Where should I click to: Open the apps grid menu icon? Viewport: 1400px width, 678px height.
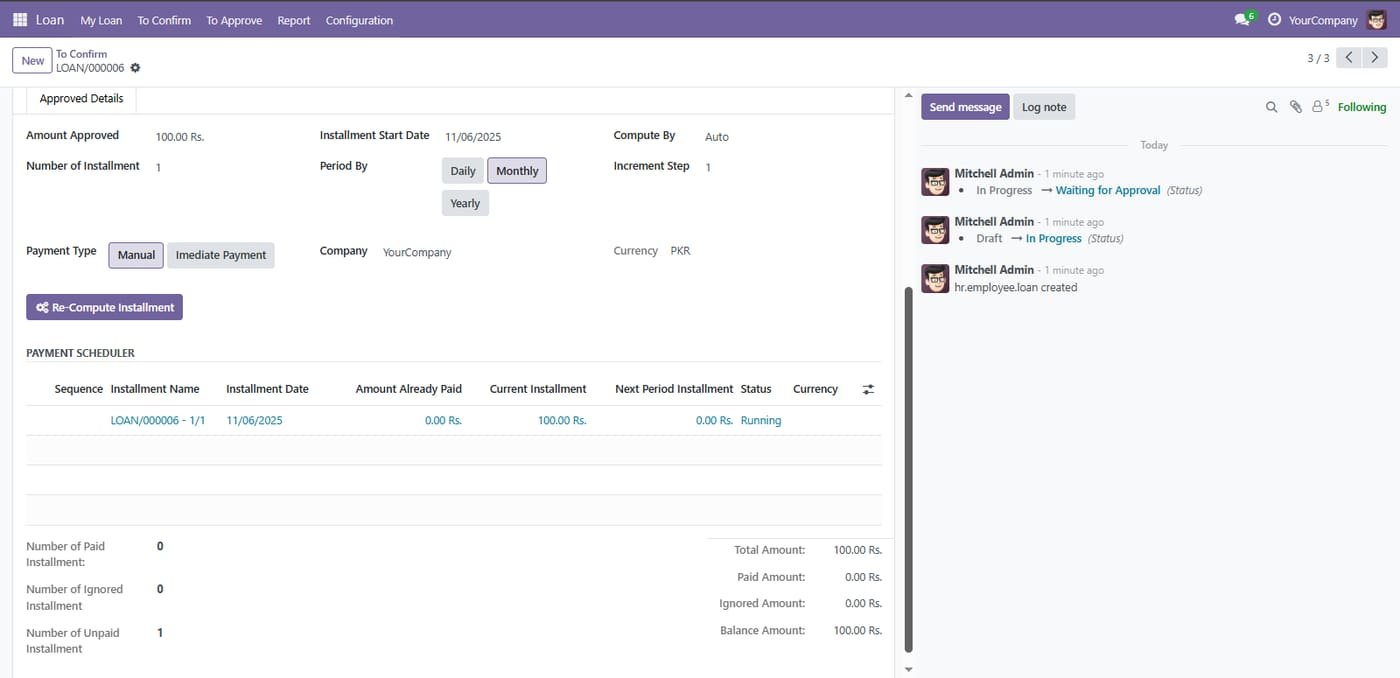coord(20,20)
